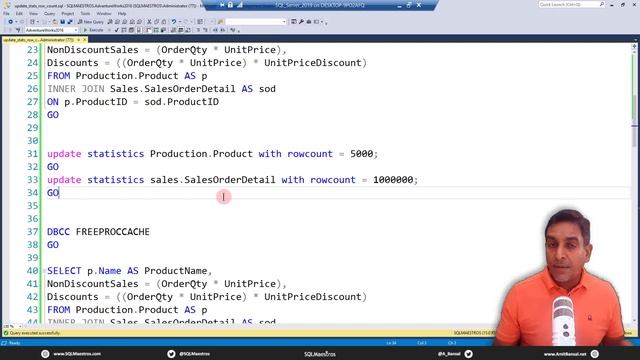Click the lock icon in remote session bar
This screenshot has height=360, width=640.
[x=231, y=5]
